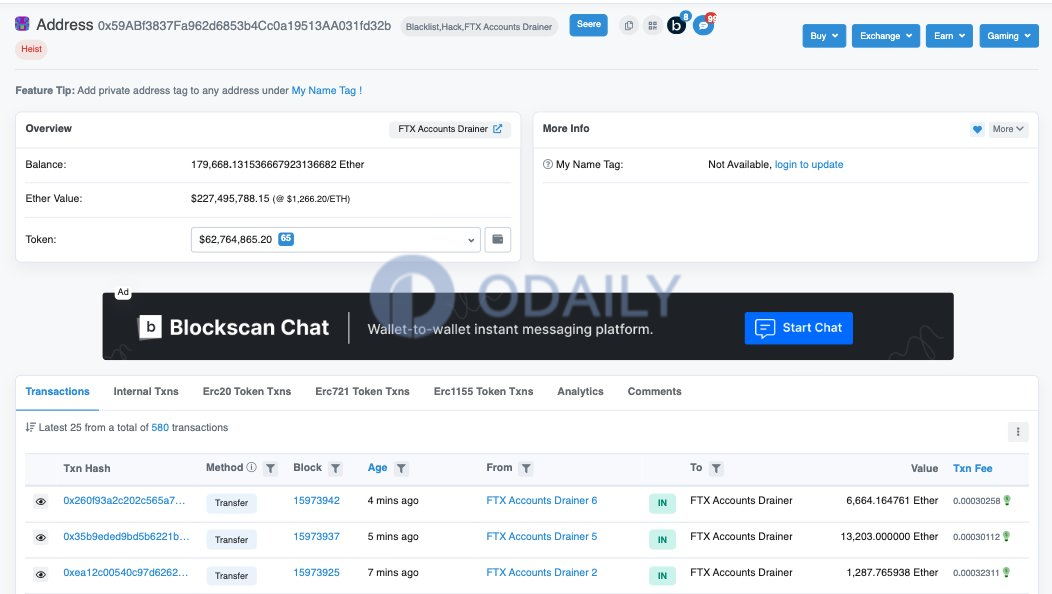This screenshot has width=1052, height=594.
Task: Open the FTX Accounts Drainer 5 sender link
Action: pos(541,537)
